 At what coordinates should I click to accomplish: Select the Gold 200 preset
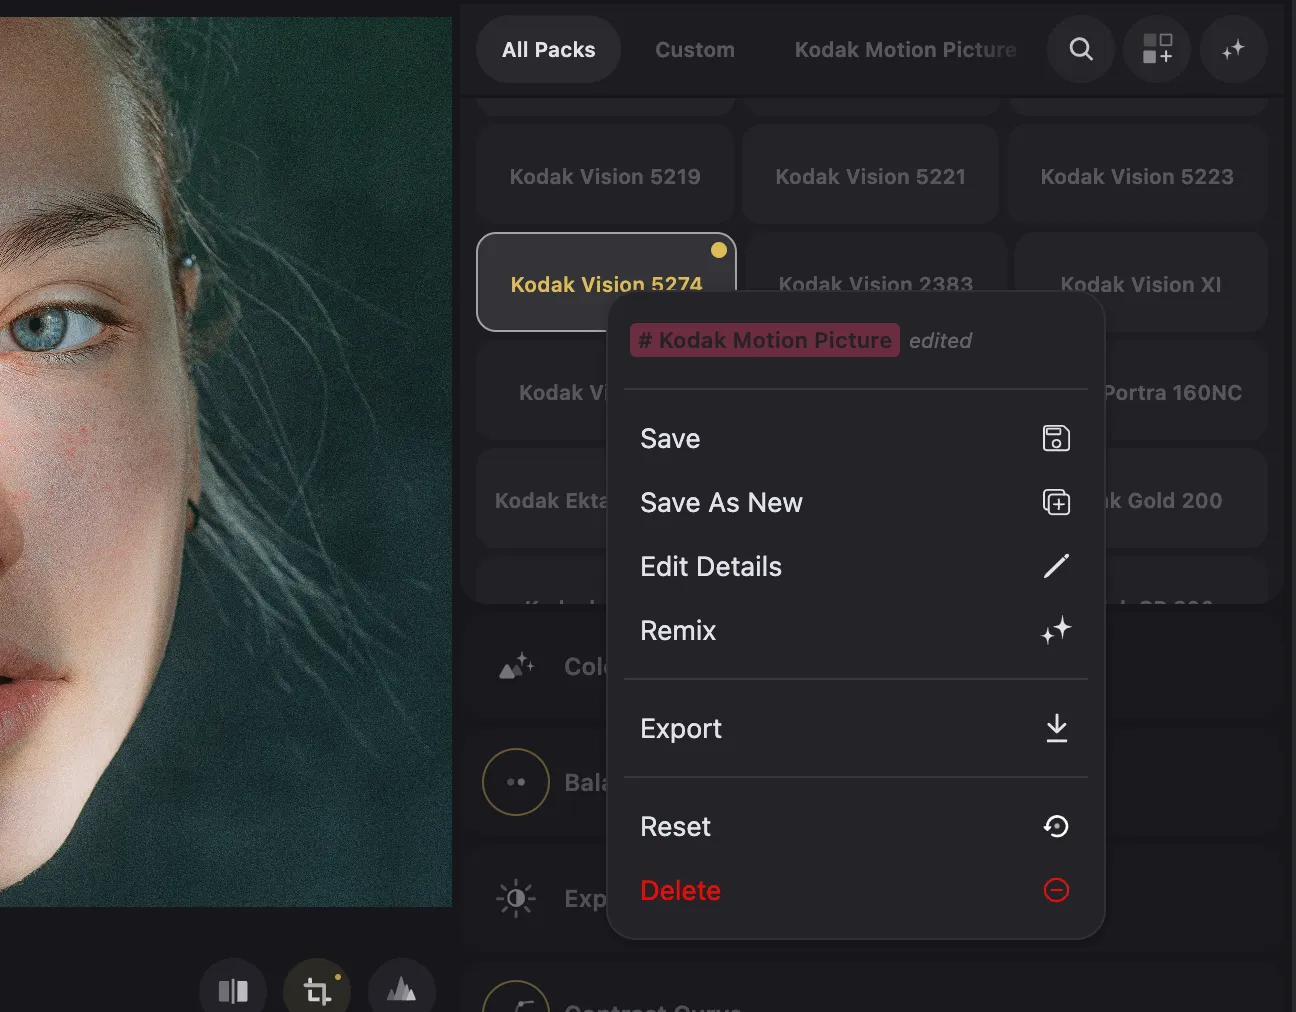pos(1185,500)
